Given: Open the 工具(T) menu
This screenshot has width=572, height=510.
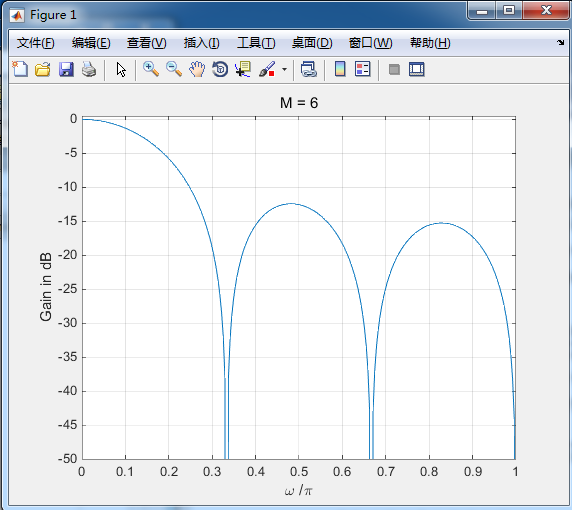Looking at the screenshot, I should tap(256, 43).
